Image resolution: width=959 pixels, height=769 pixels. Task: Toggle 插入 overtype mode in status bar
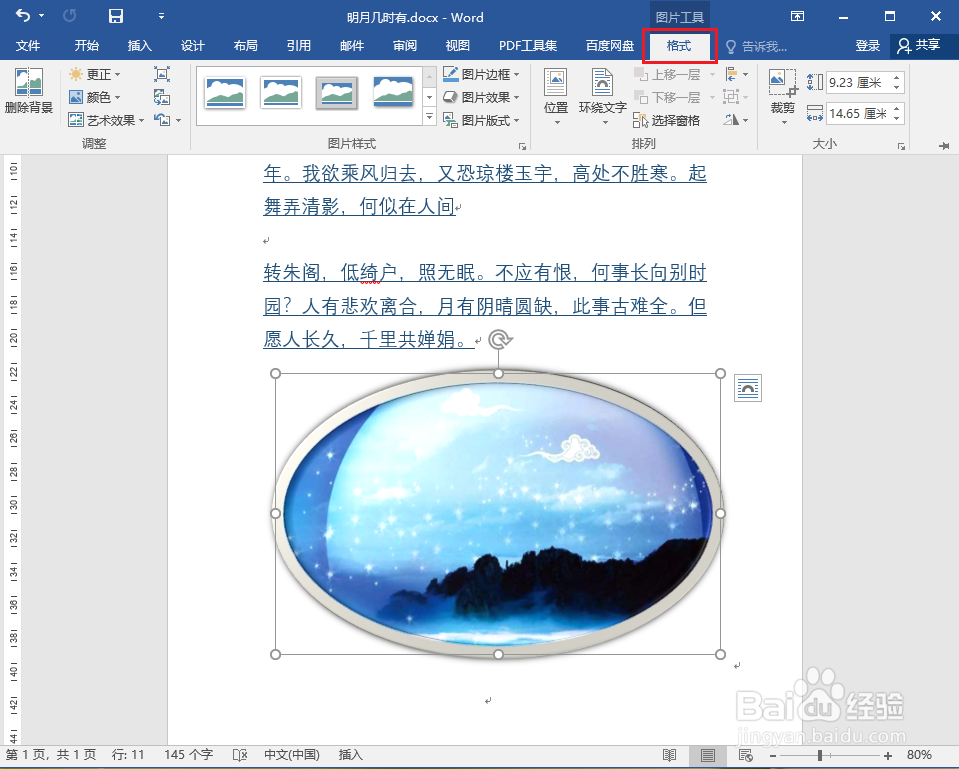pos(350,755)
